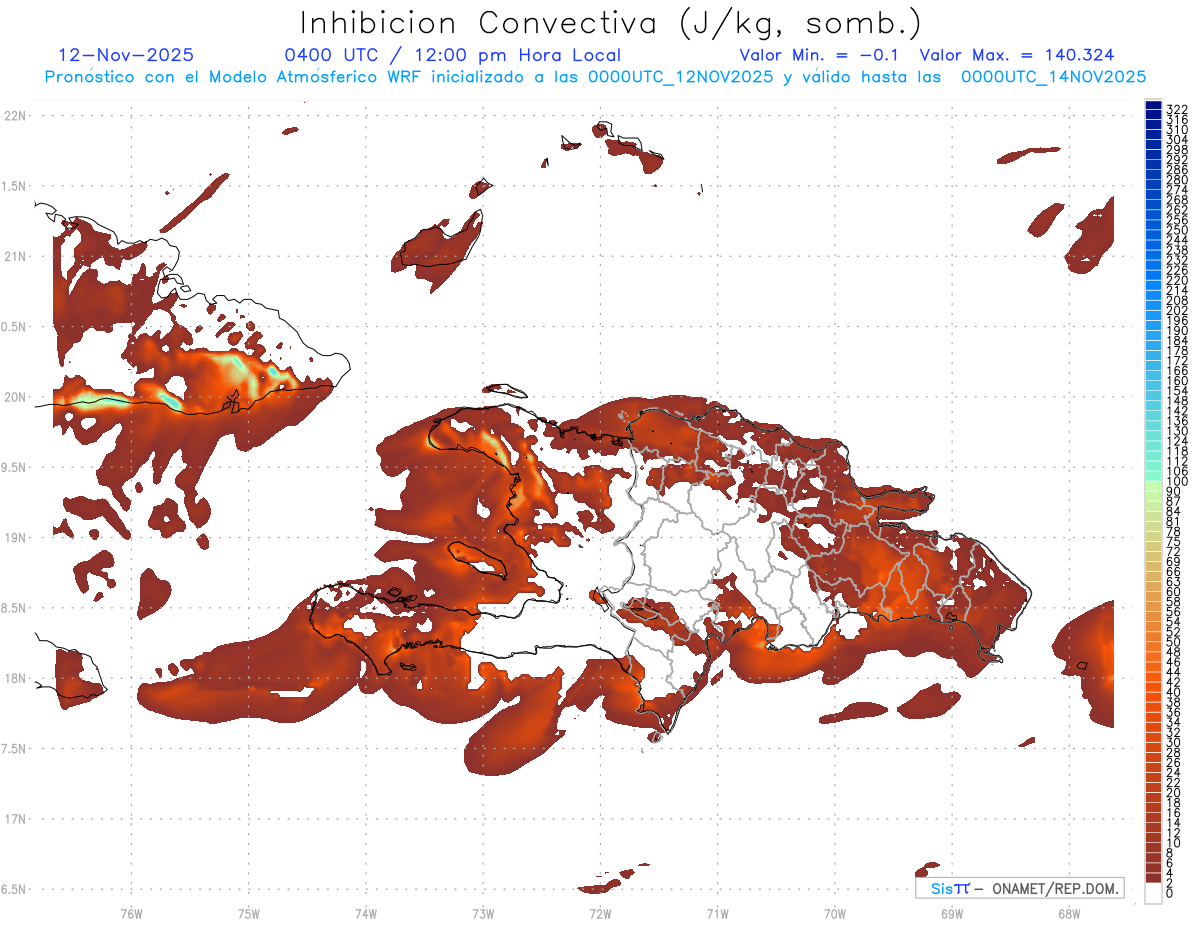Screen dimensions: 1200x927
Task: Open the SisTT - ONAMET/REP.DOM. credit box
Action: click(x=1019, y=888)
